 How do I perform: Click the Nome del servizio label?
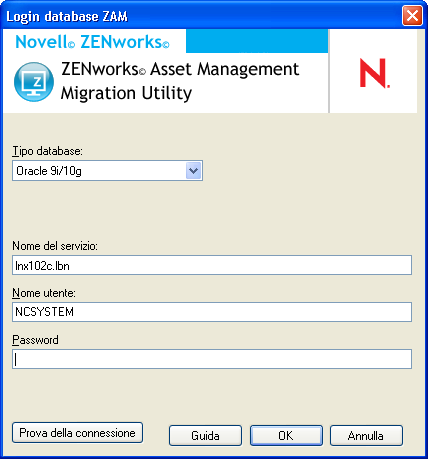click(55, 246)
